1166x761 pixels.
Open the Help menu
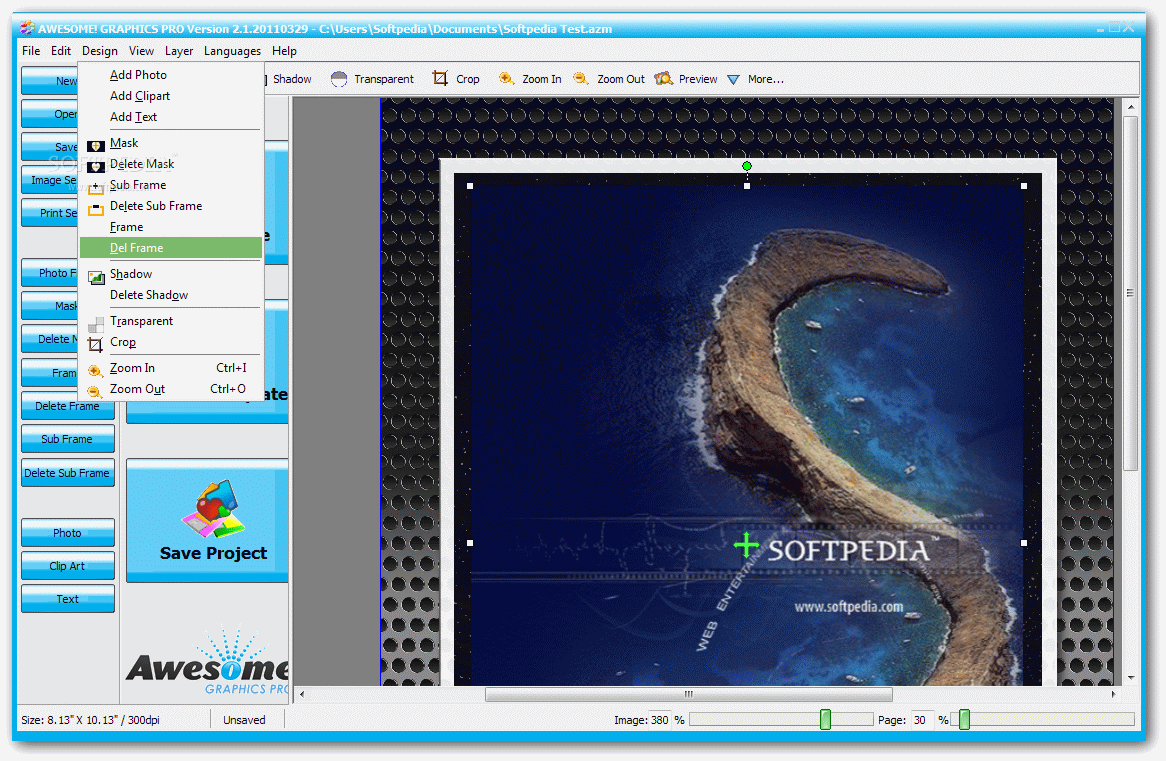pyautogui.click(x=284, y=51)
